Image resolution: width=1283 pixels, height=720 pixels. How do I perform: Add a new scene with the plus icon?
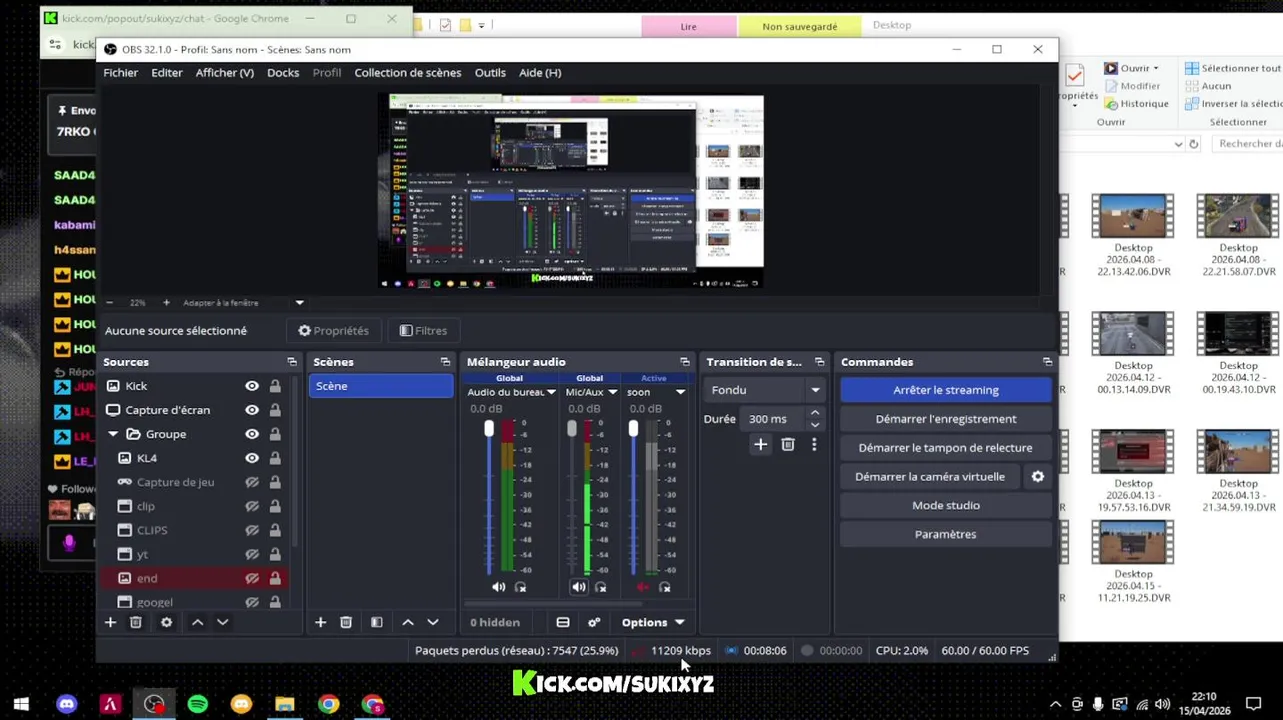pyautogui.click(x=321, y=622)
